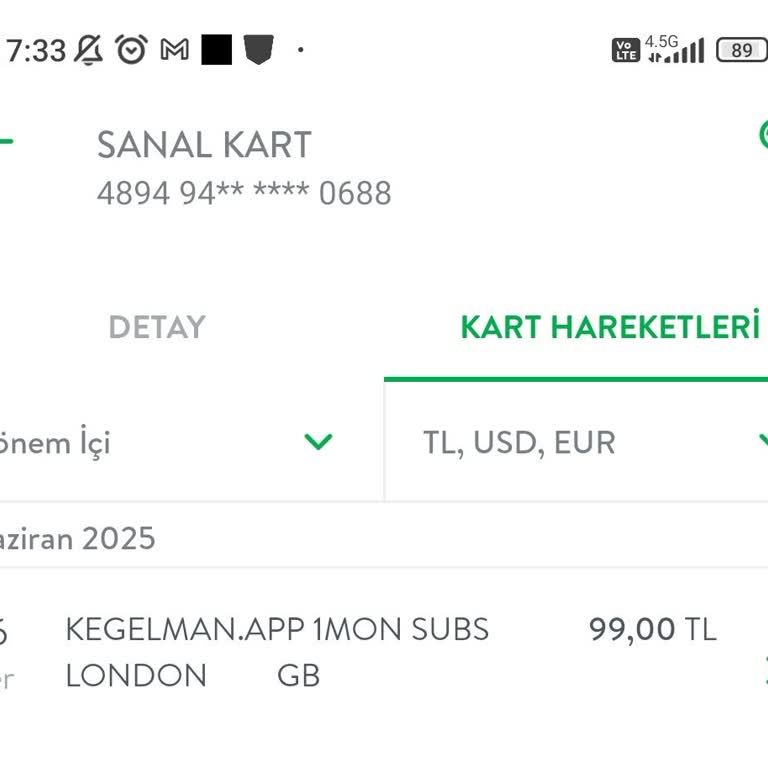Expand the Dönem İçi chevron
Viewport: 768px width, 768px height.
pos(318,442)
